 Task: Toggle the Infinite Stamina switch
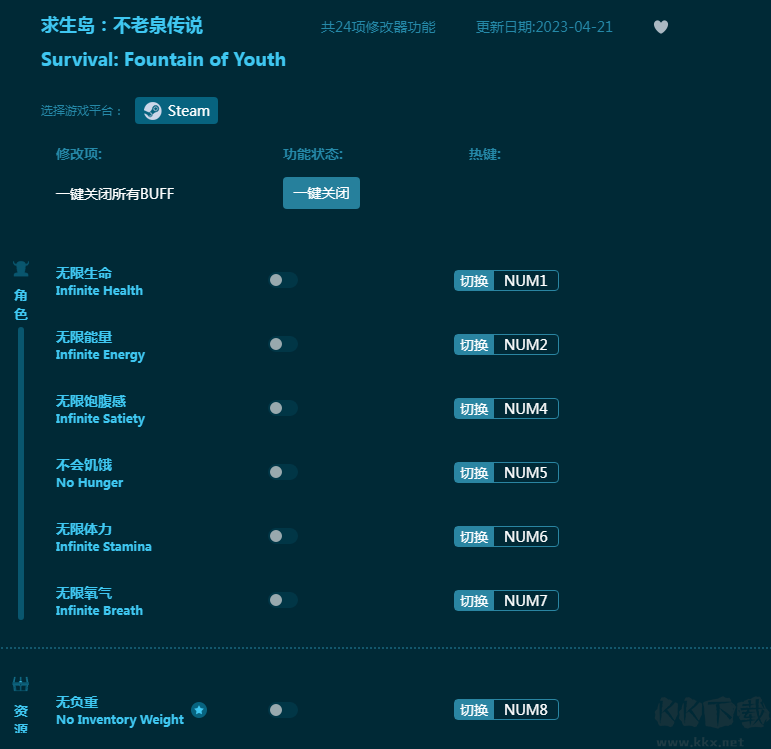coord(283,536)
